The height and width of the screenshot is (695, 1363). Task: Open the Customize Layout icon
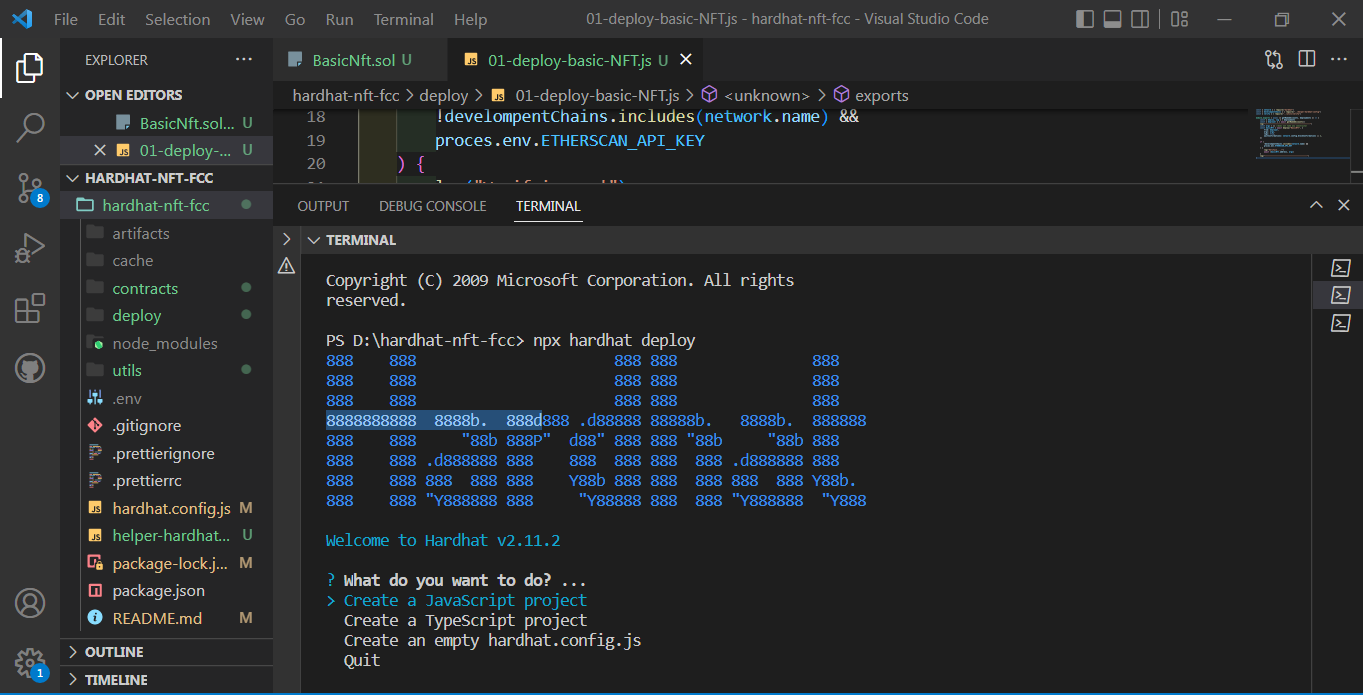(x=1179, y=19)
